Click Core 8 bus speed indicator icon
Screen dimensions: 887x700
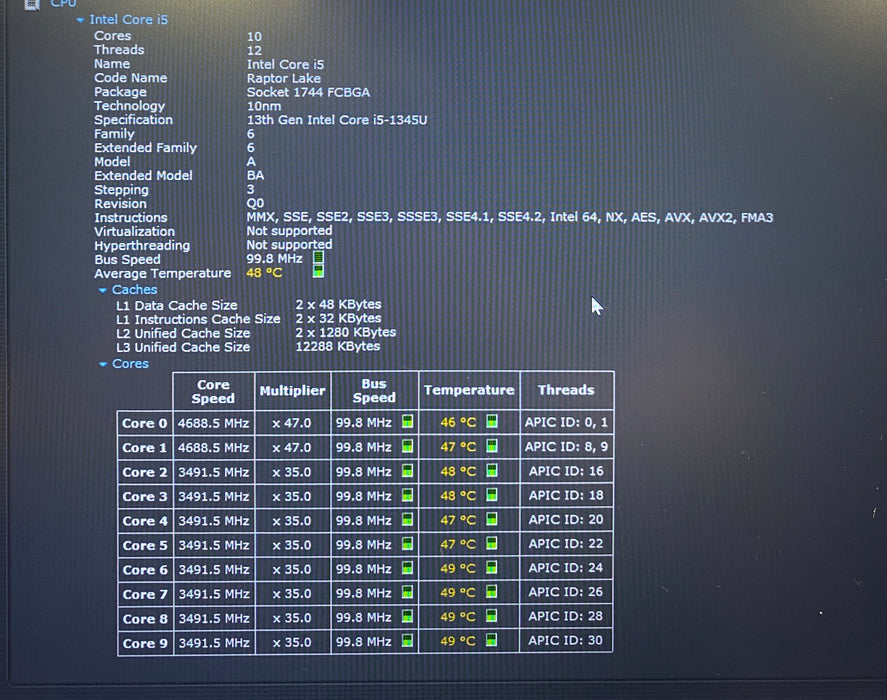coord(407,616)
